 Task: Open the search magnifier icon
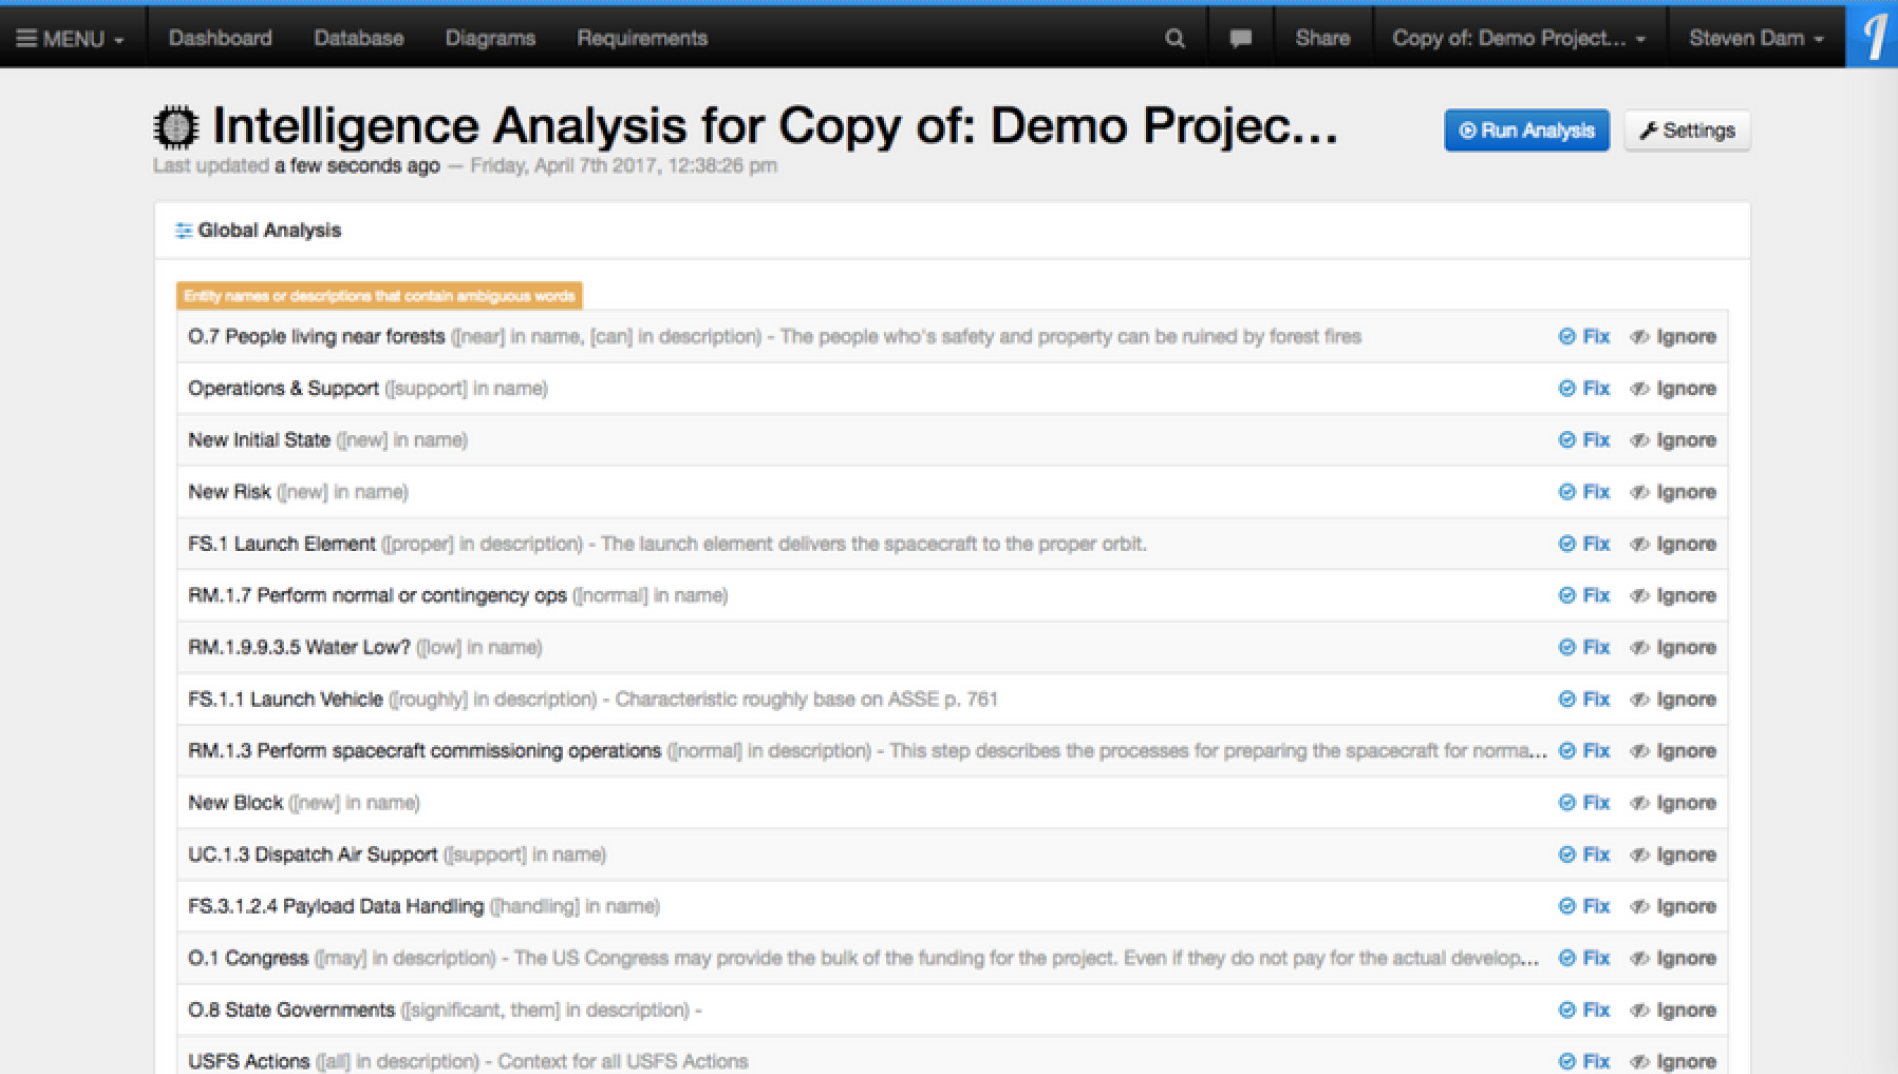tap(1175, 38)
